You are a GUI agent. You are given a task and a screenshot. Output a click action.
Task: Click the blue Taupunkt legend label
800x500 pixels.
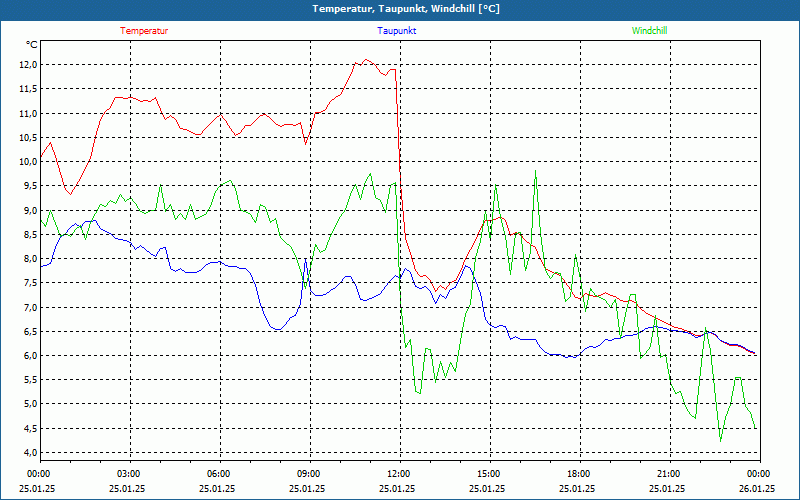pos(396,31)
